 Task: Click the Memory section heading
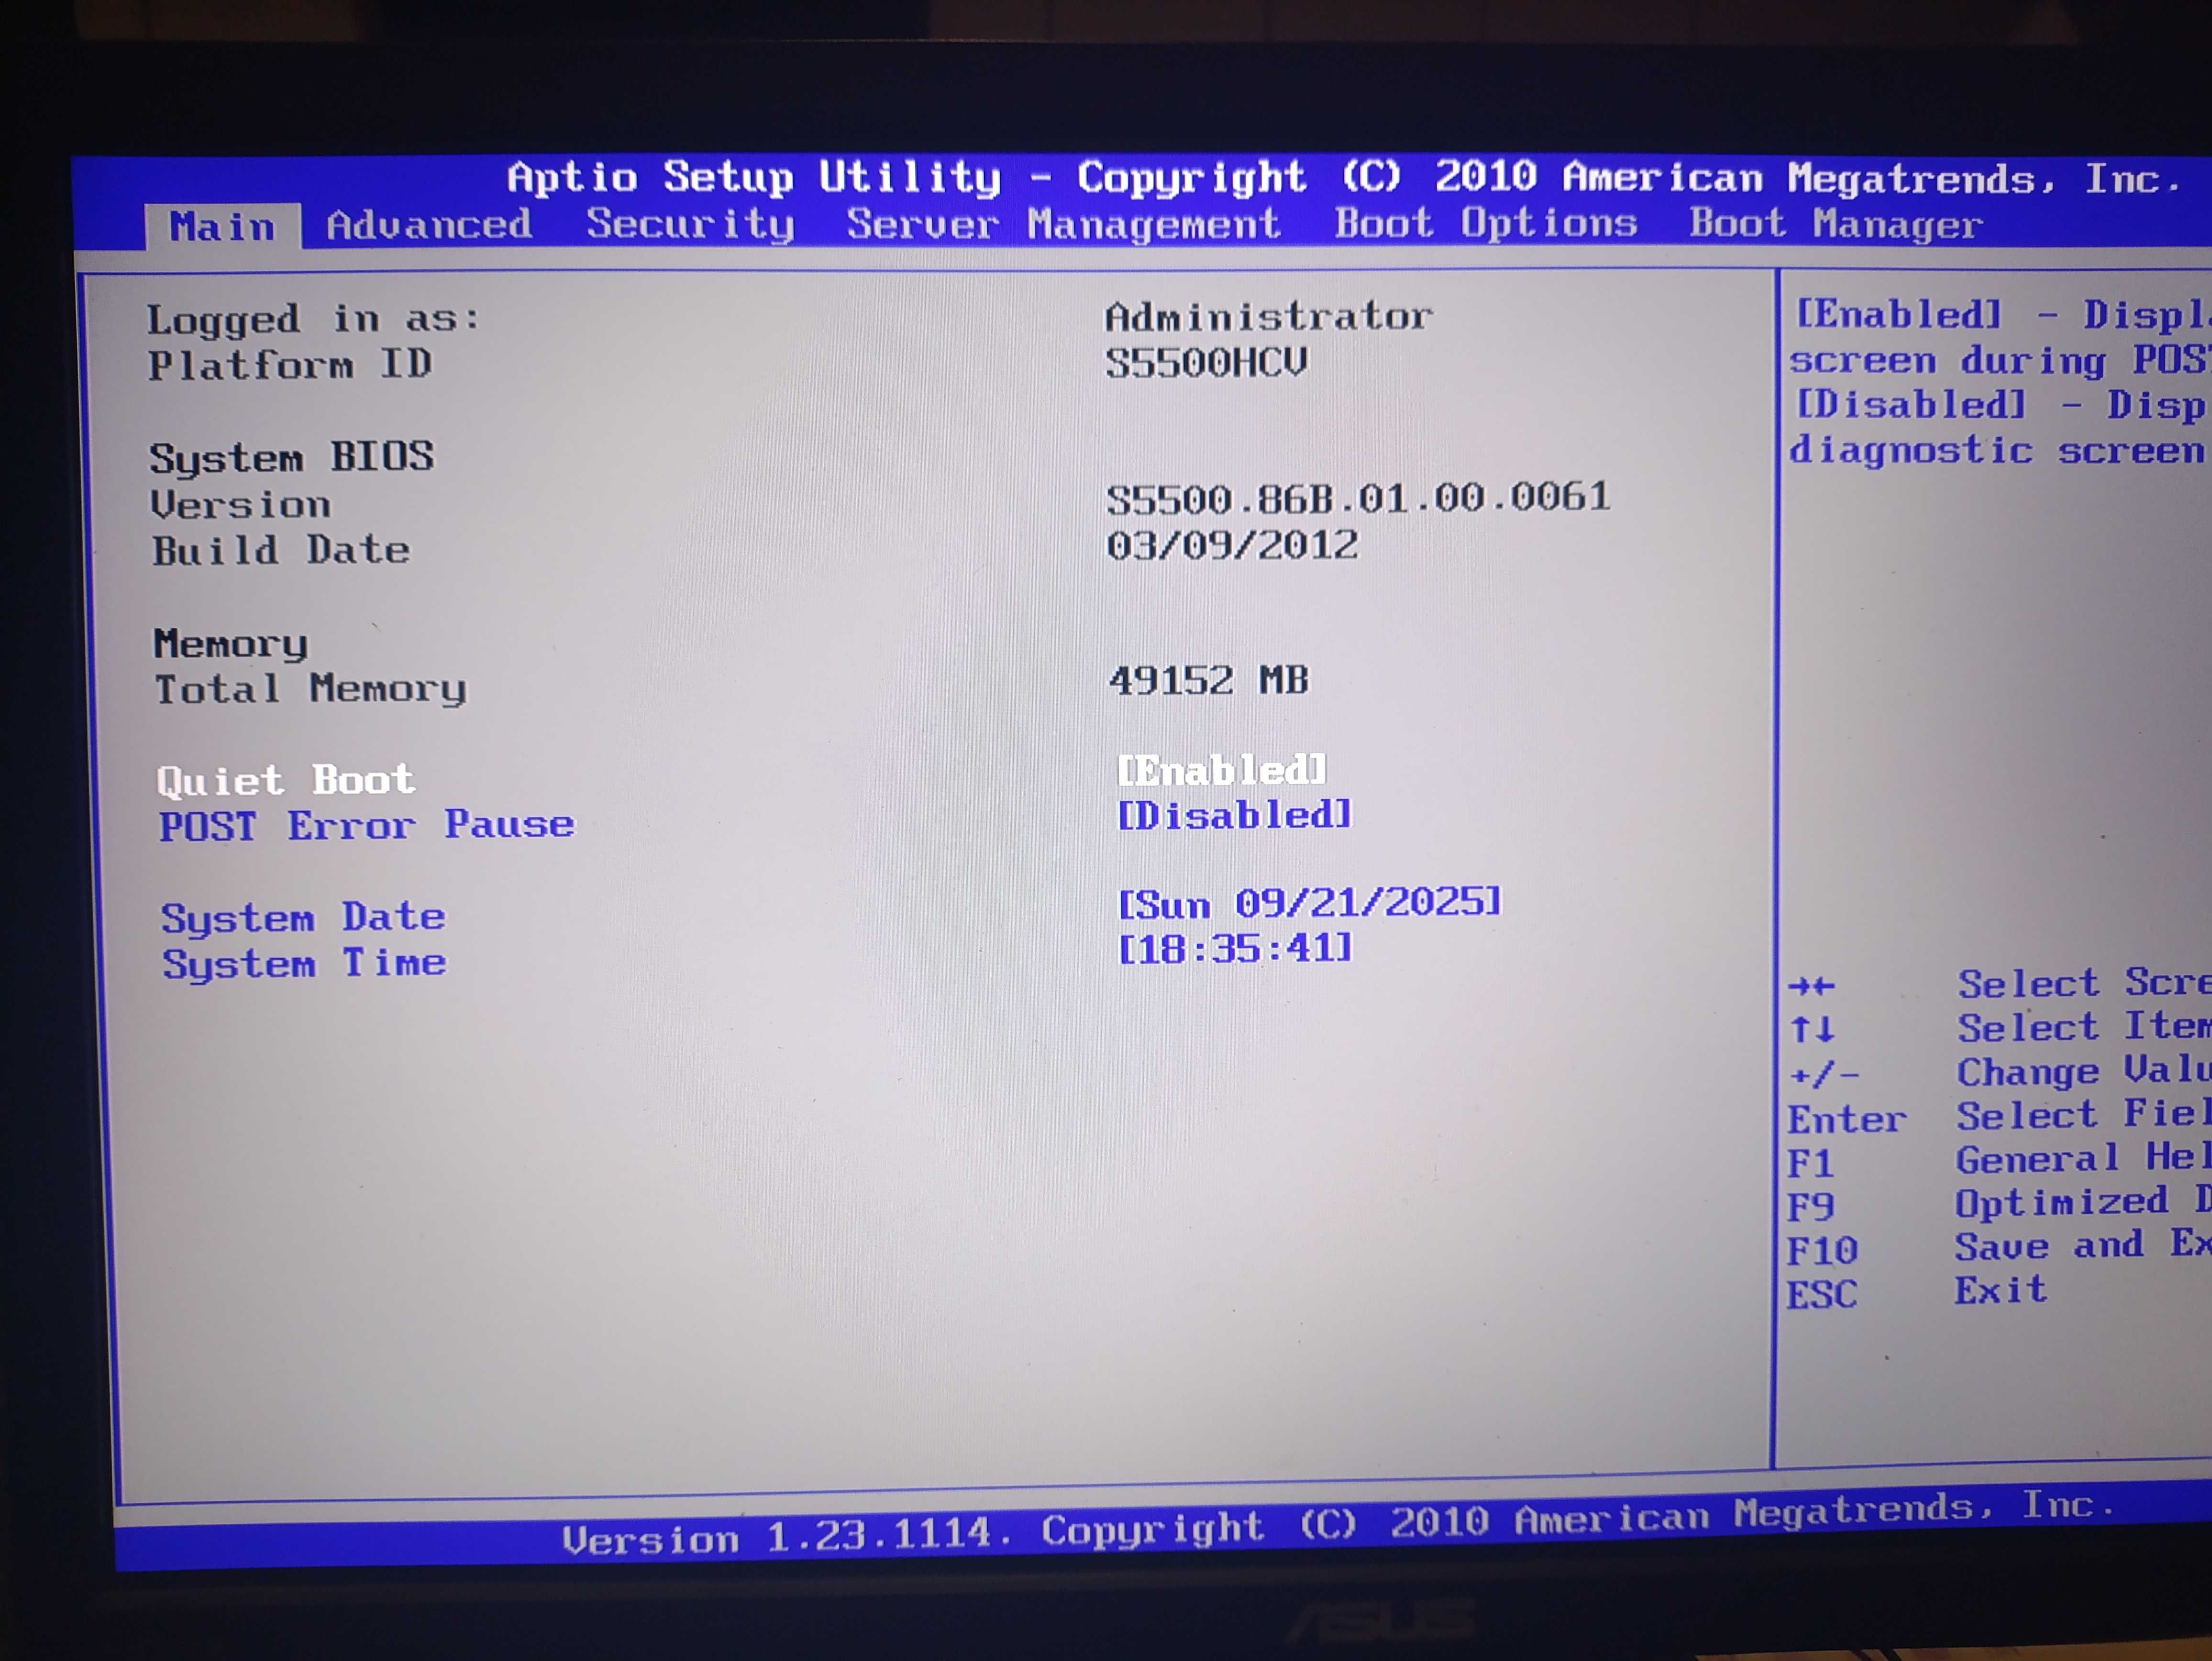pos(230,644)
